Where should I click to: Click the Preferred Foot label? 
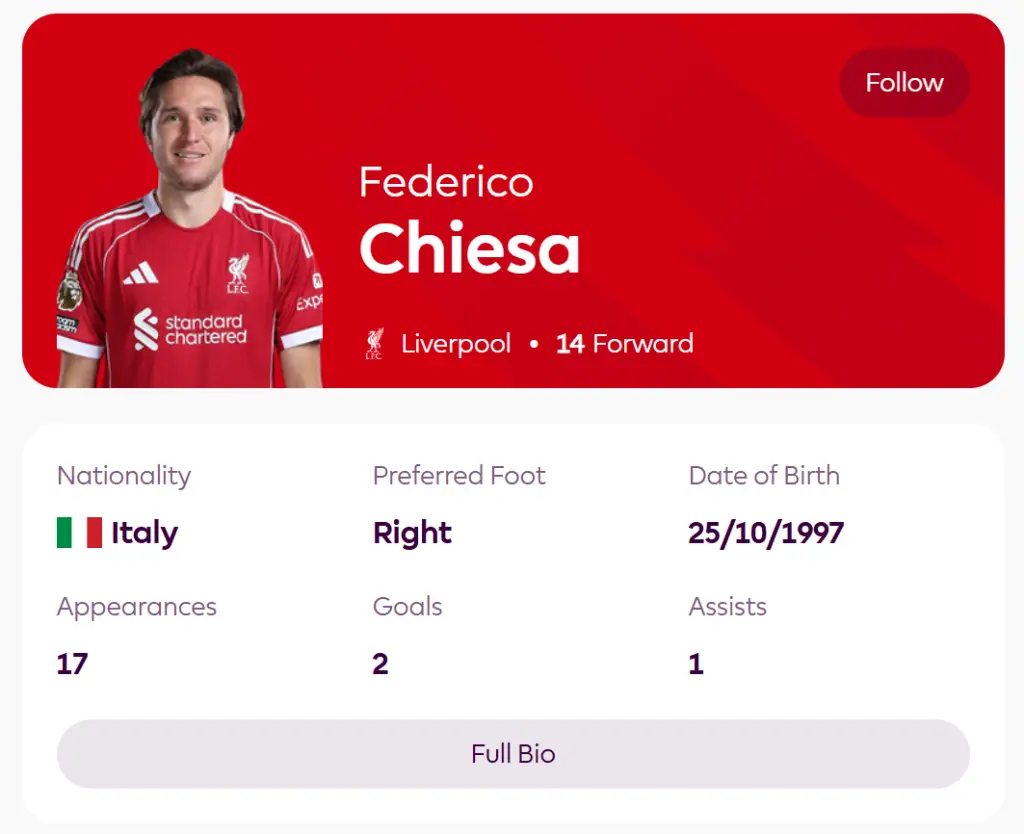point(459,476)
